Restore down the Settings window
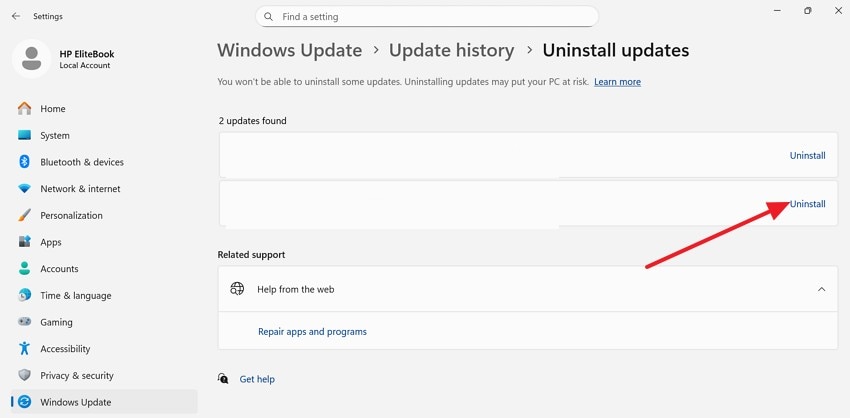The image size is (850, 418). 808,11
